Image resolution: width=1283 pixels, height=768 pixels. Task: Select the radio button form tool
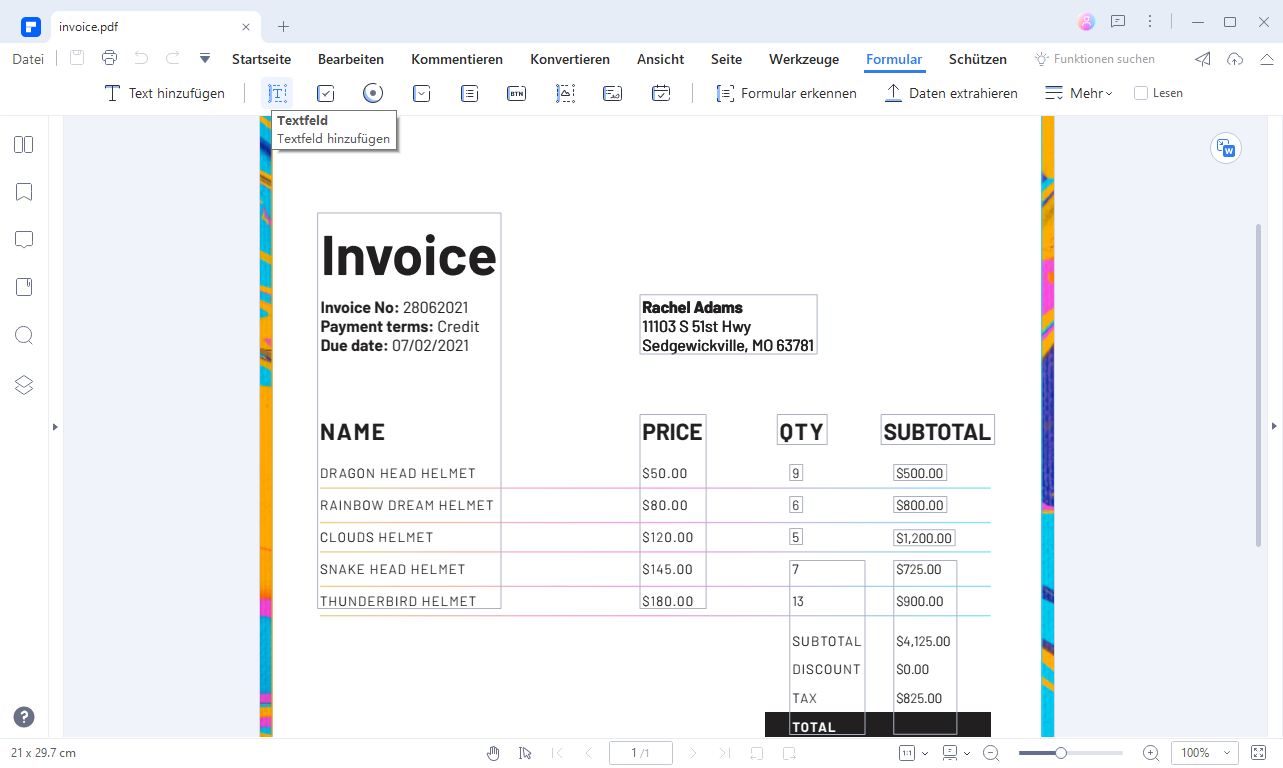tap(373, 93)
